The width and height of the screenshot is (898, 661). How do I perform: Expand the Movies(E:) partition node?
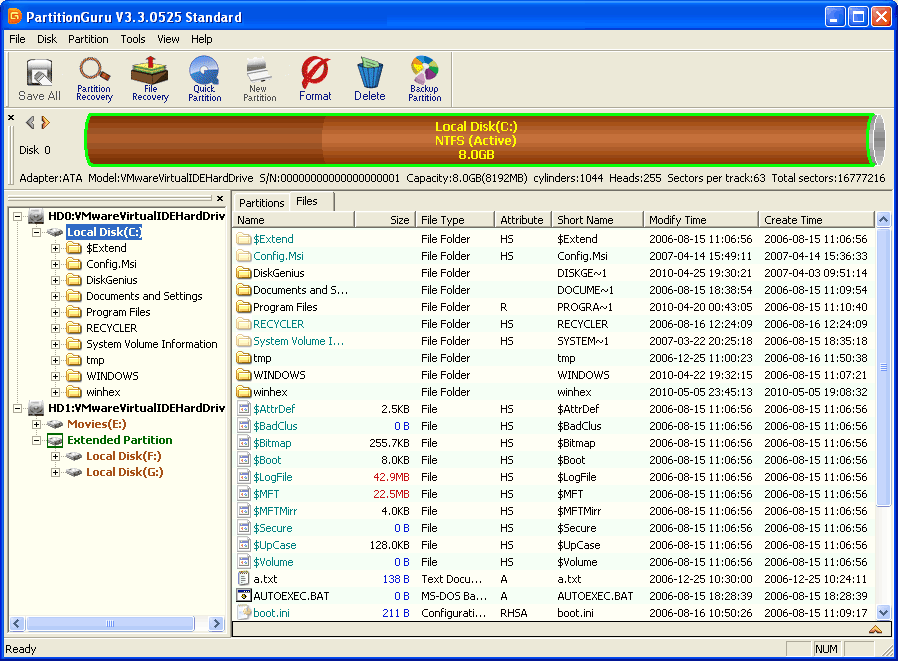37,424
